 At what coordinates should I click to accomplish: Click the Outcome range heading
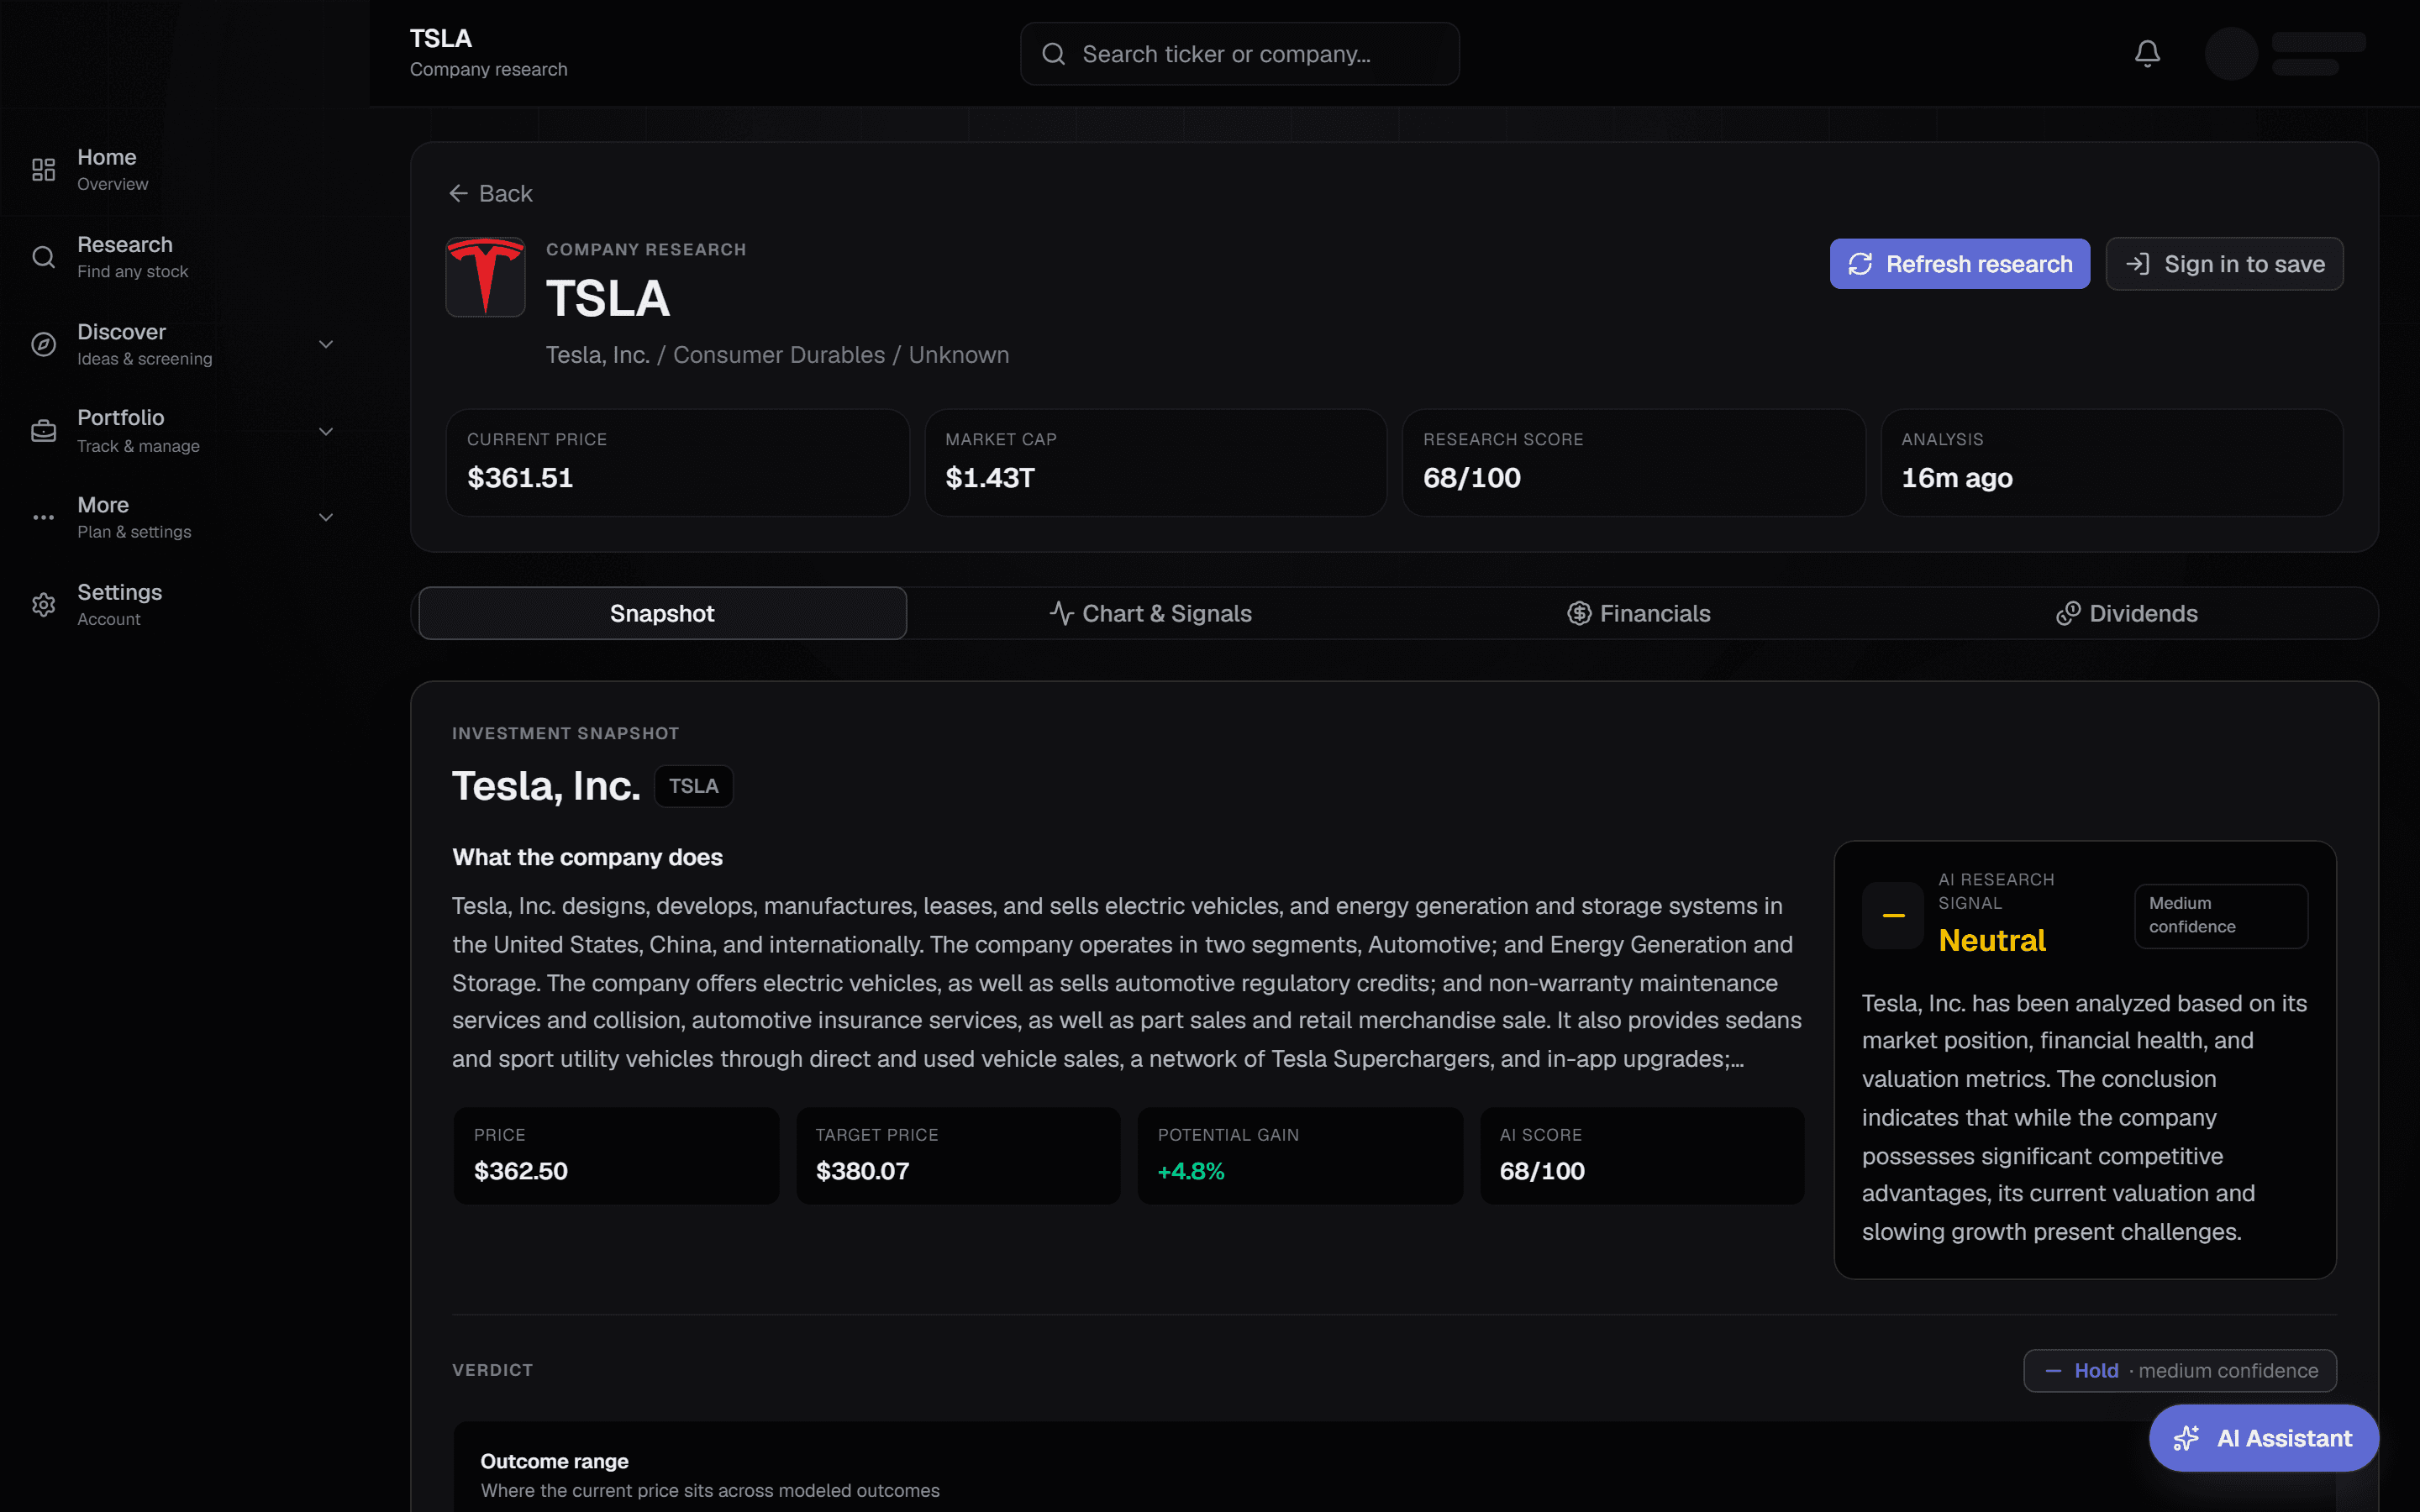coord(554,1461)
